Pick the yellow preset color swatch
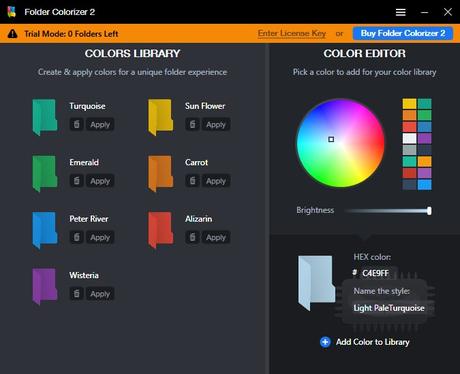 (409, 104)
